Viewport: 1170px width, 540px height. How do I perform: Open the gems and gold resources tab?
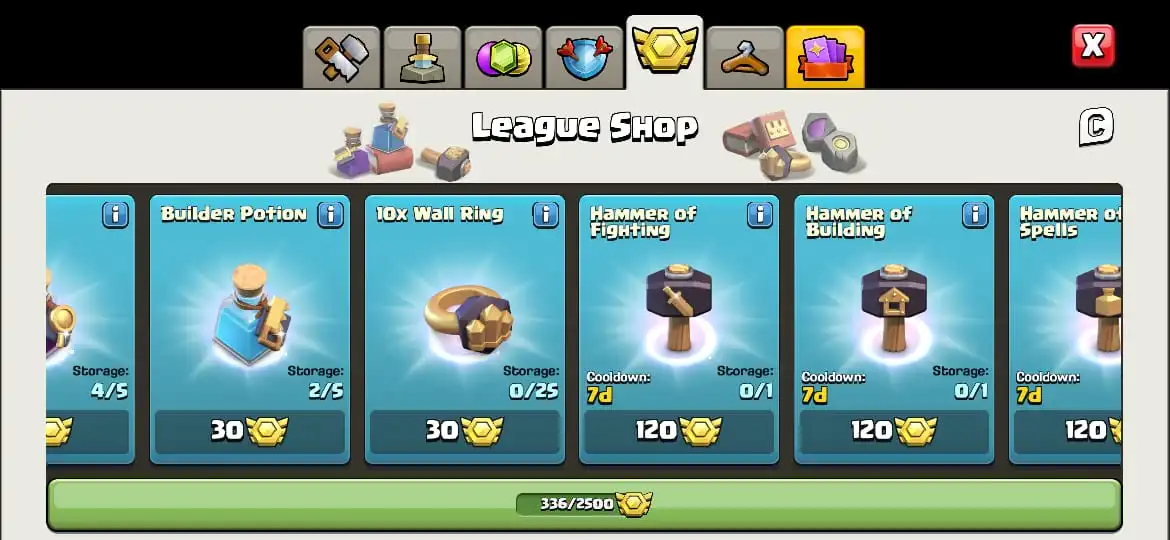[x=503, y=58]
